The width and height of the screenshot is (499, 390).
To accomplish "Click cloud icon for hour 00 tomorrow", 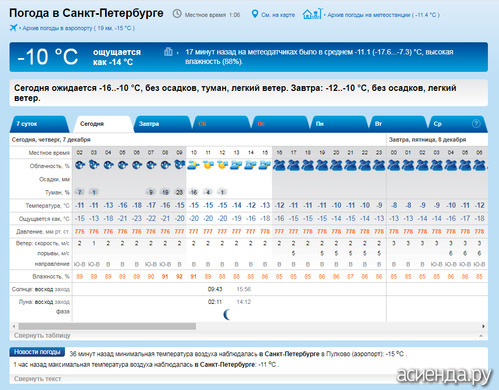I will pyautogui.click(x=394, y=165).
